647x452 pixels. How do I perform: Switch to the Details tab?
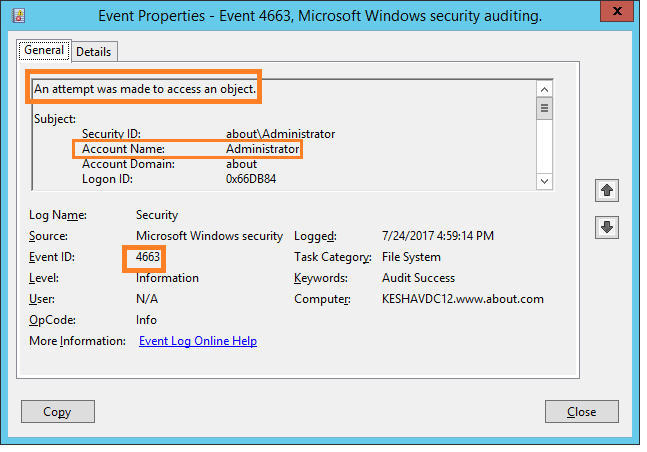94,51
